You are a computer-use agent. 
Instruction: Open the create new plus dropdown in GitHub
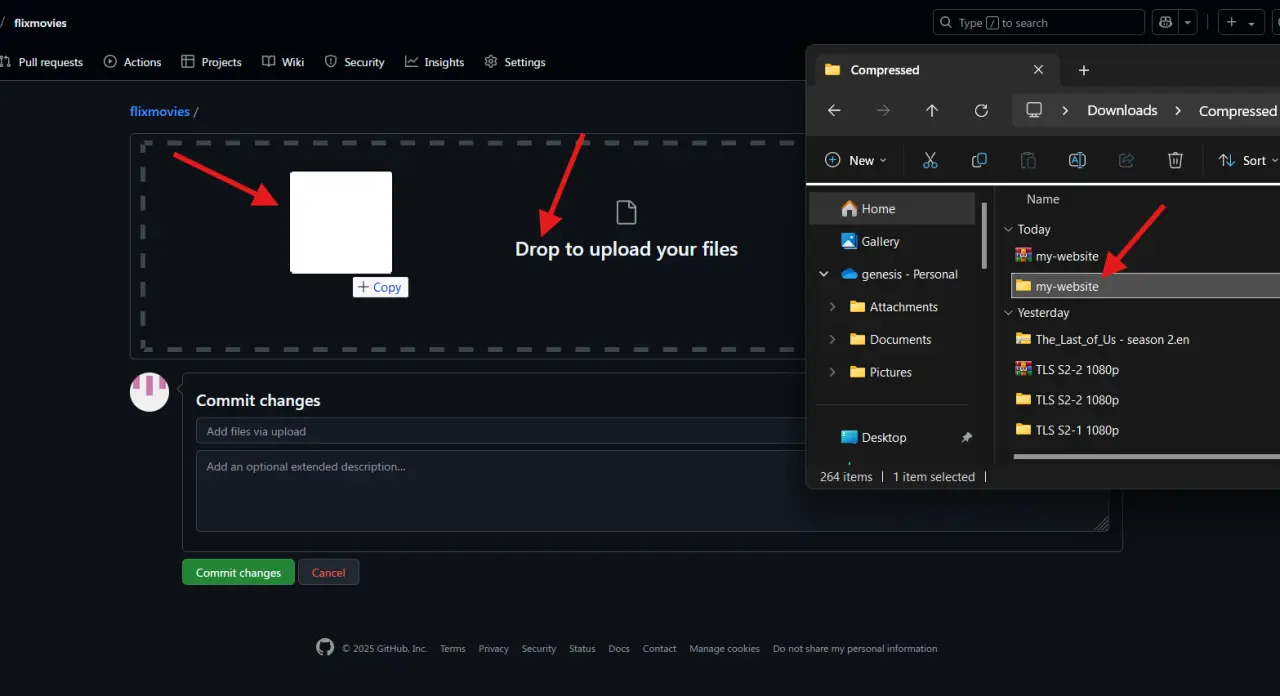1241,22
